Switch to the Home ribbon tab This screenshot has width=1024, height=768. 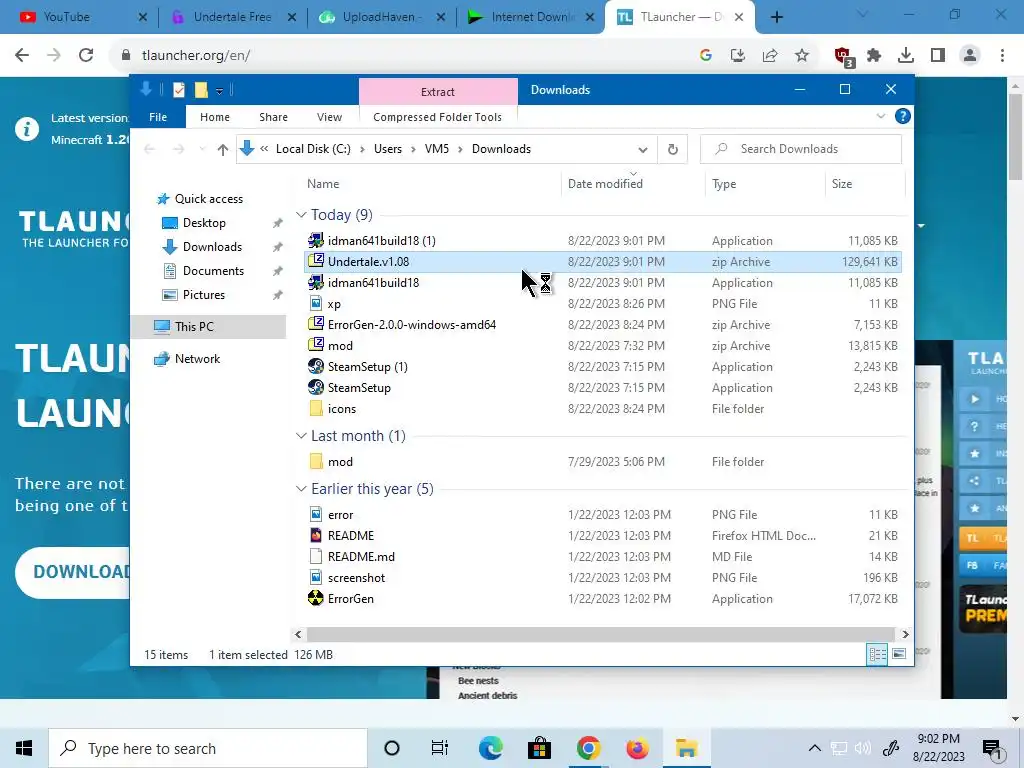tap(215, 117)
